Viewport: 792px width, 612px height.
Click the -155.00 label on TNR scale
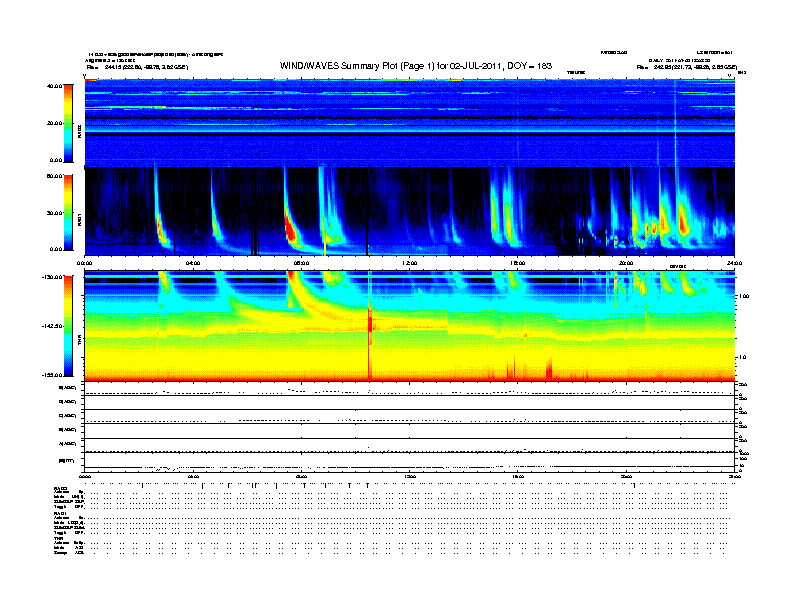[x=52, y=375]
